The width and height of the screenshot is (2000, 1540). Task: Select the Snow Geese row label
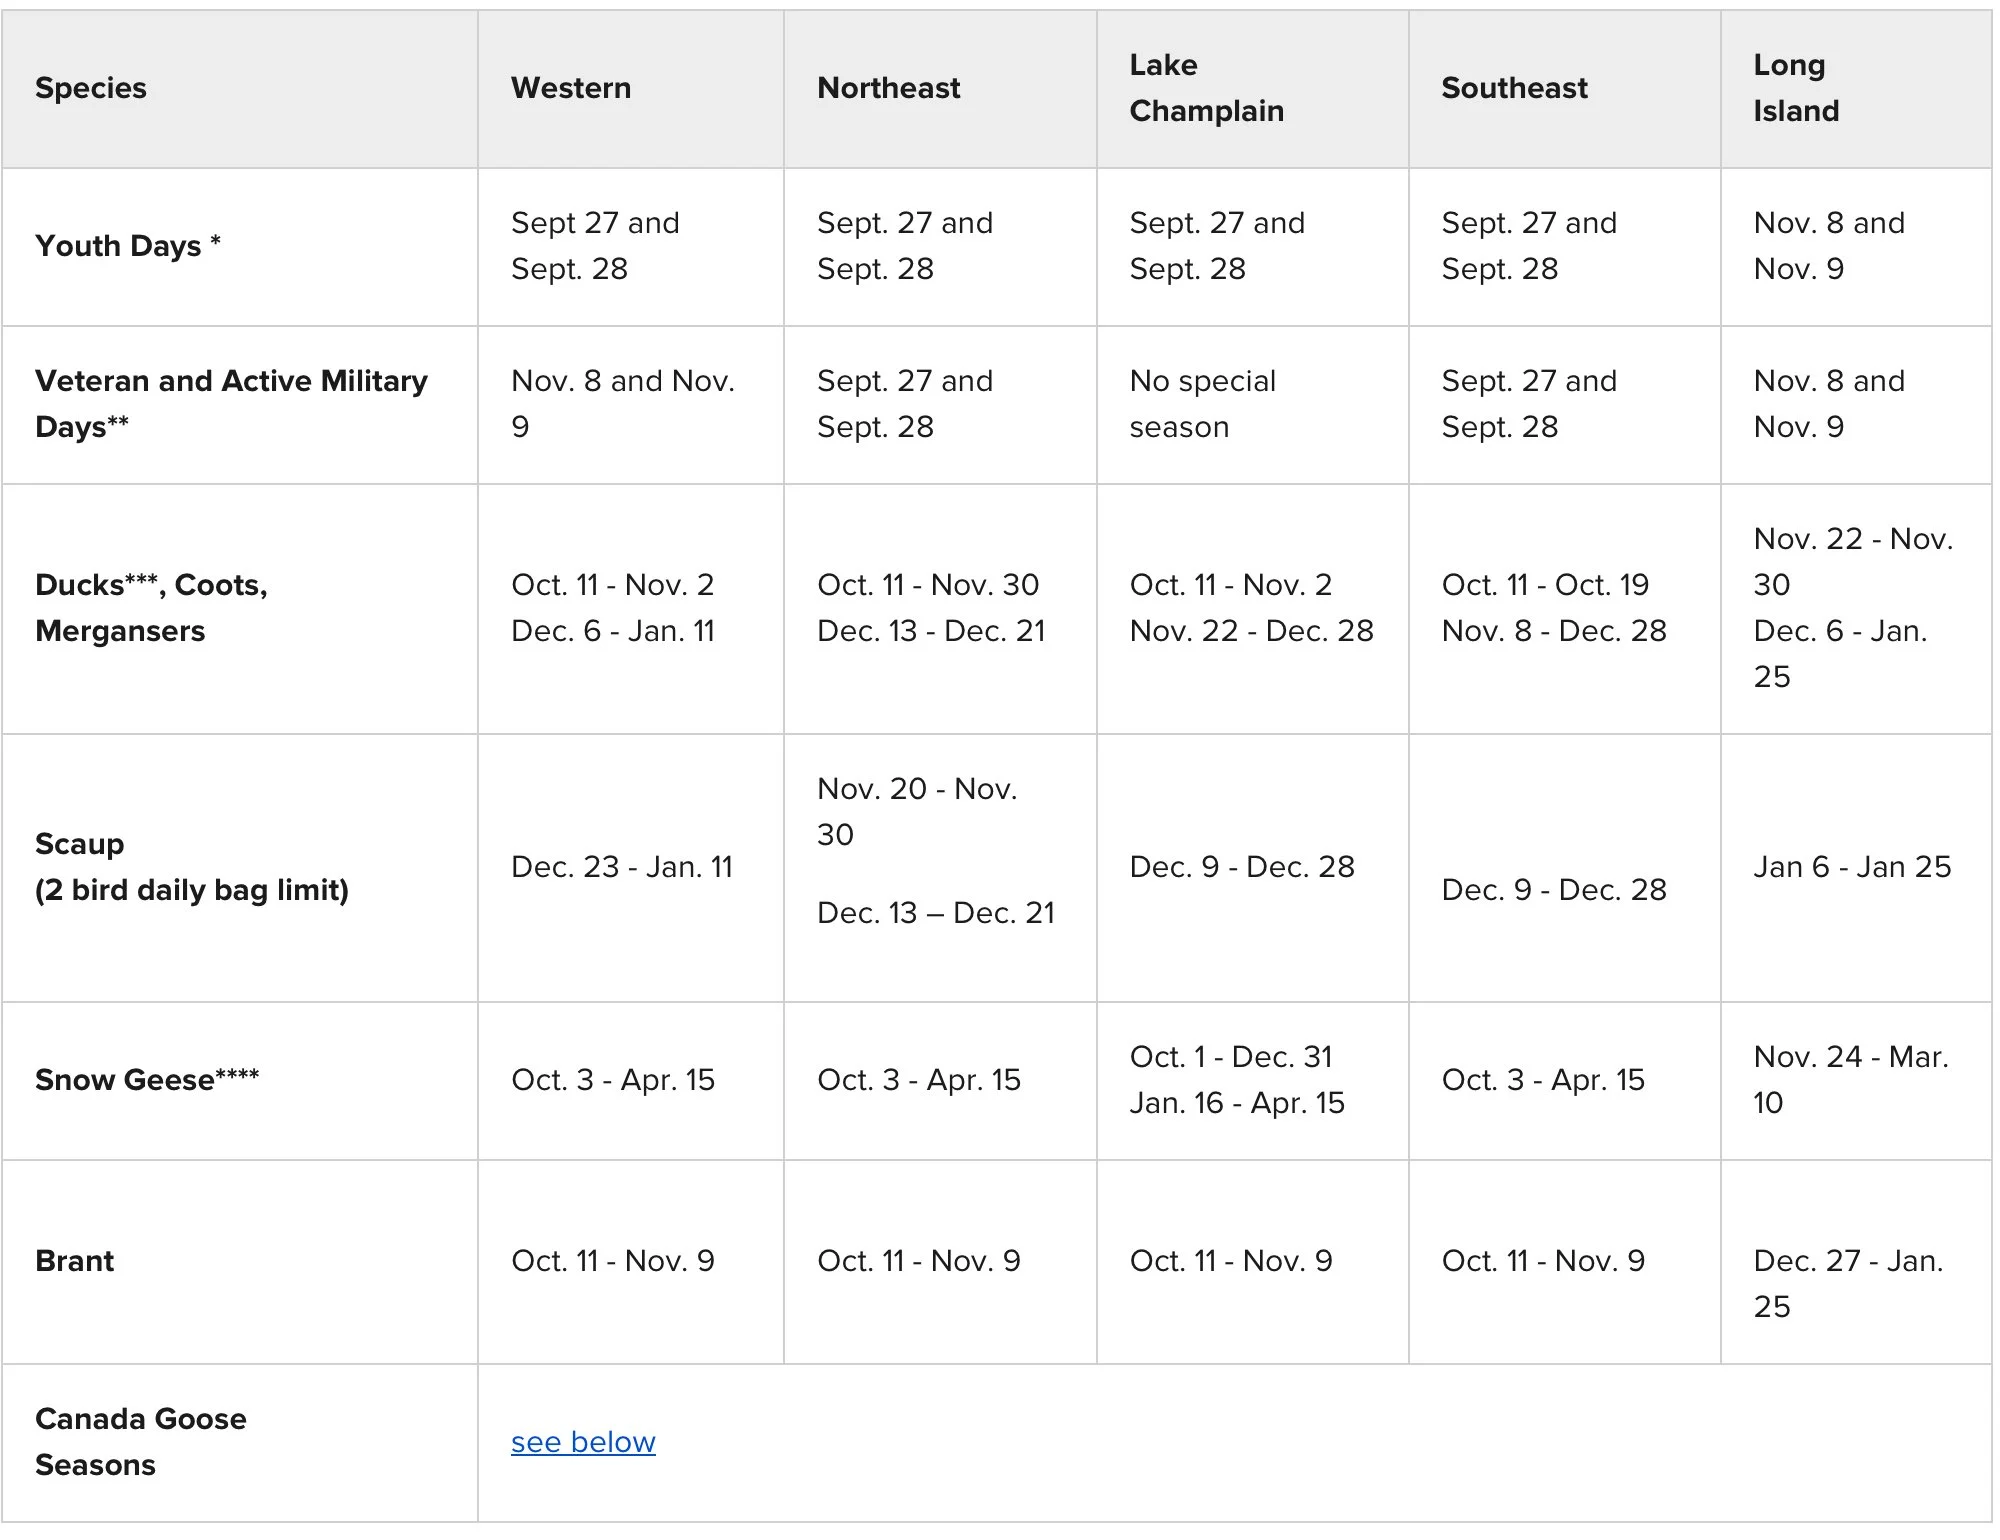(x=147, y=1080)
